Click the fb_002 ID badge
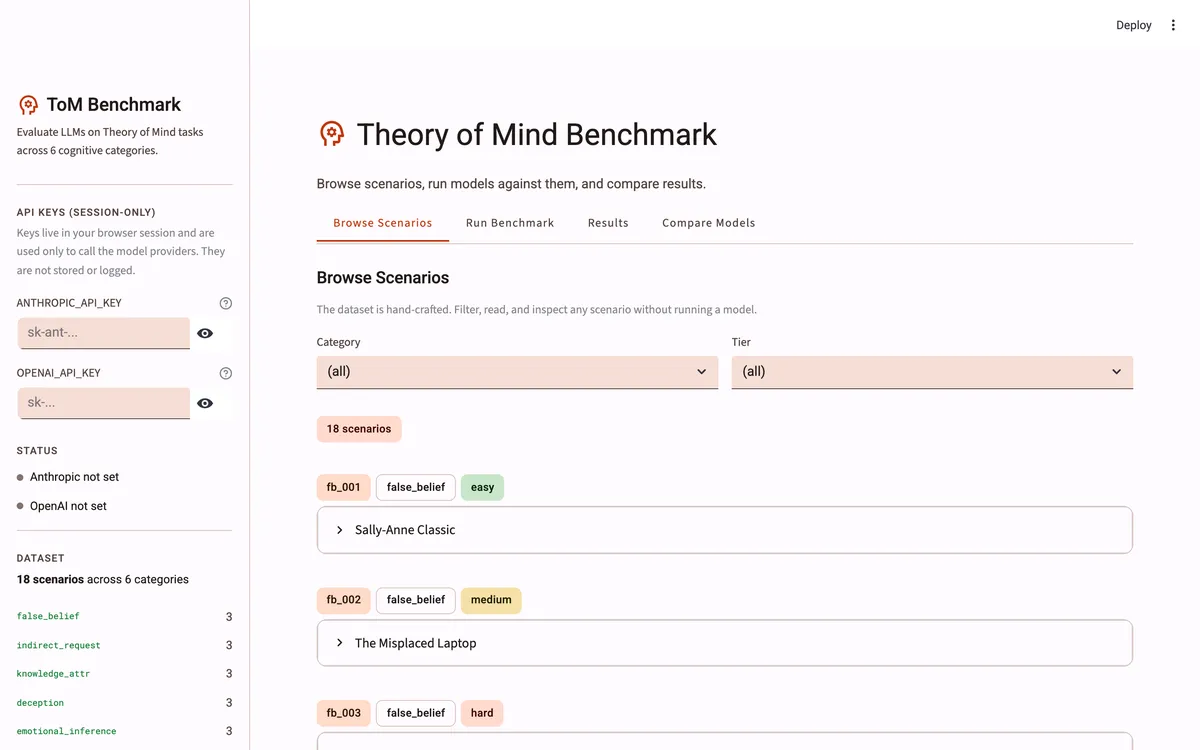The image size is (1200, 750). click(343, 600)
